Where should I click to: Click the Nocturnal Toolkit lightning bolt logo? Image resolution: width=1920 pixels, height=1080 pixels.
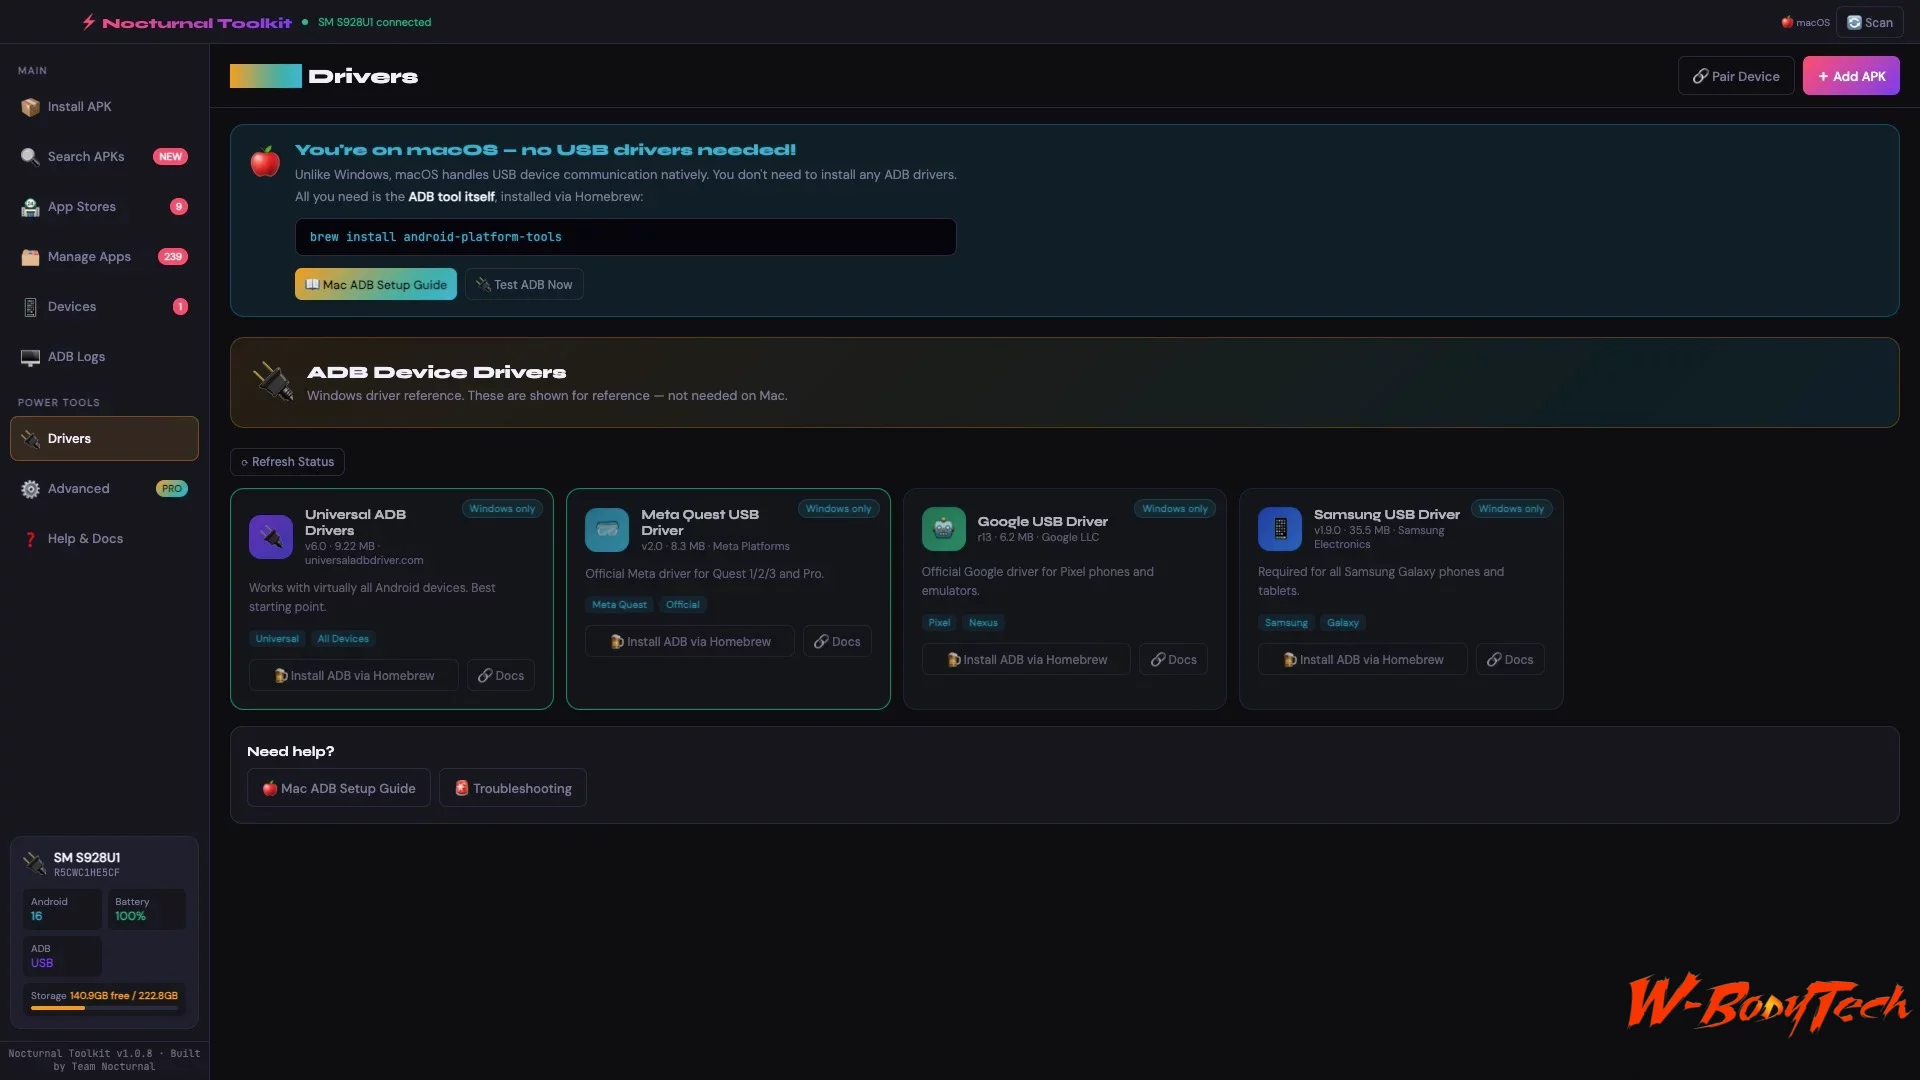click(89, 22)
